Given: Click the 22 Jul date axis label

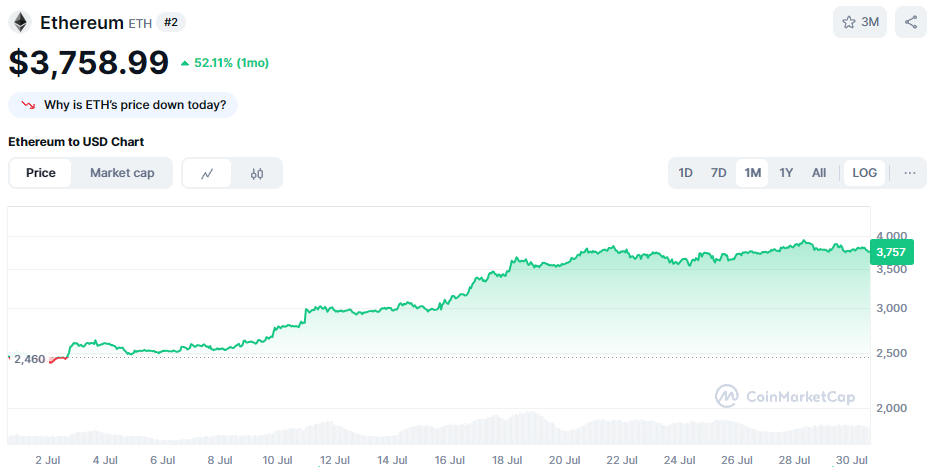Looking at the screenshot, I should pos(622,460).
